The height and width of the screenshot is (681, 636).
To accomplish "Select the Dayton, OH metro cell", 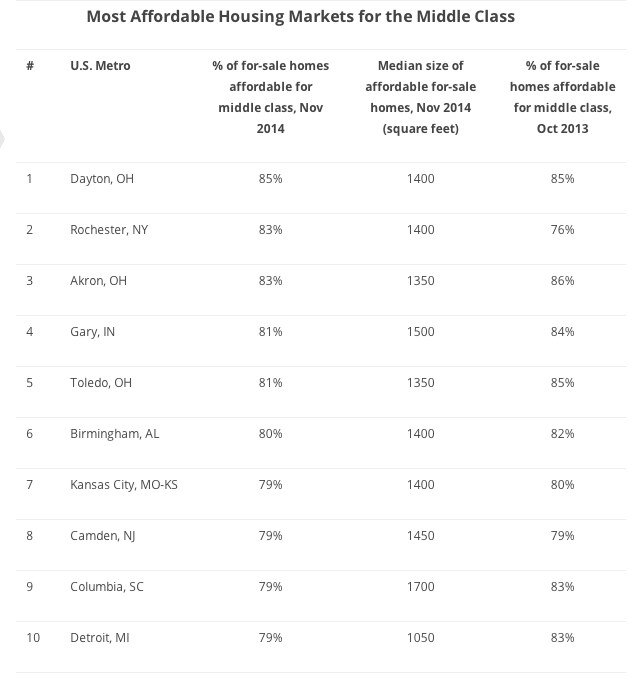I will coord(102,179).
